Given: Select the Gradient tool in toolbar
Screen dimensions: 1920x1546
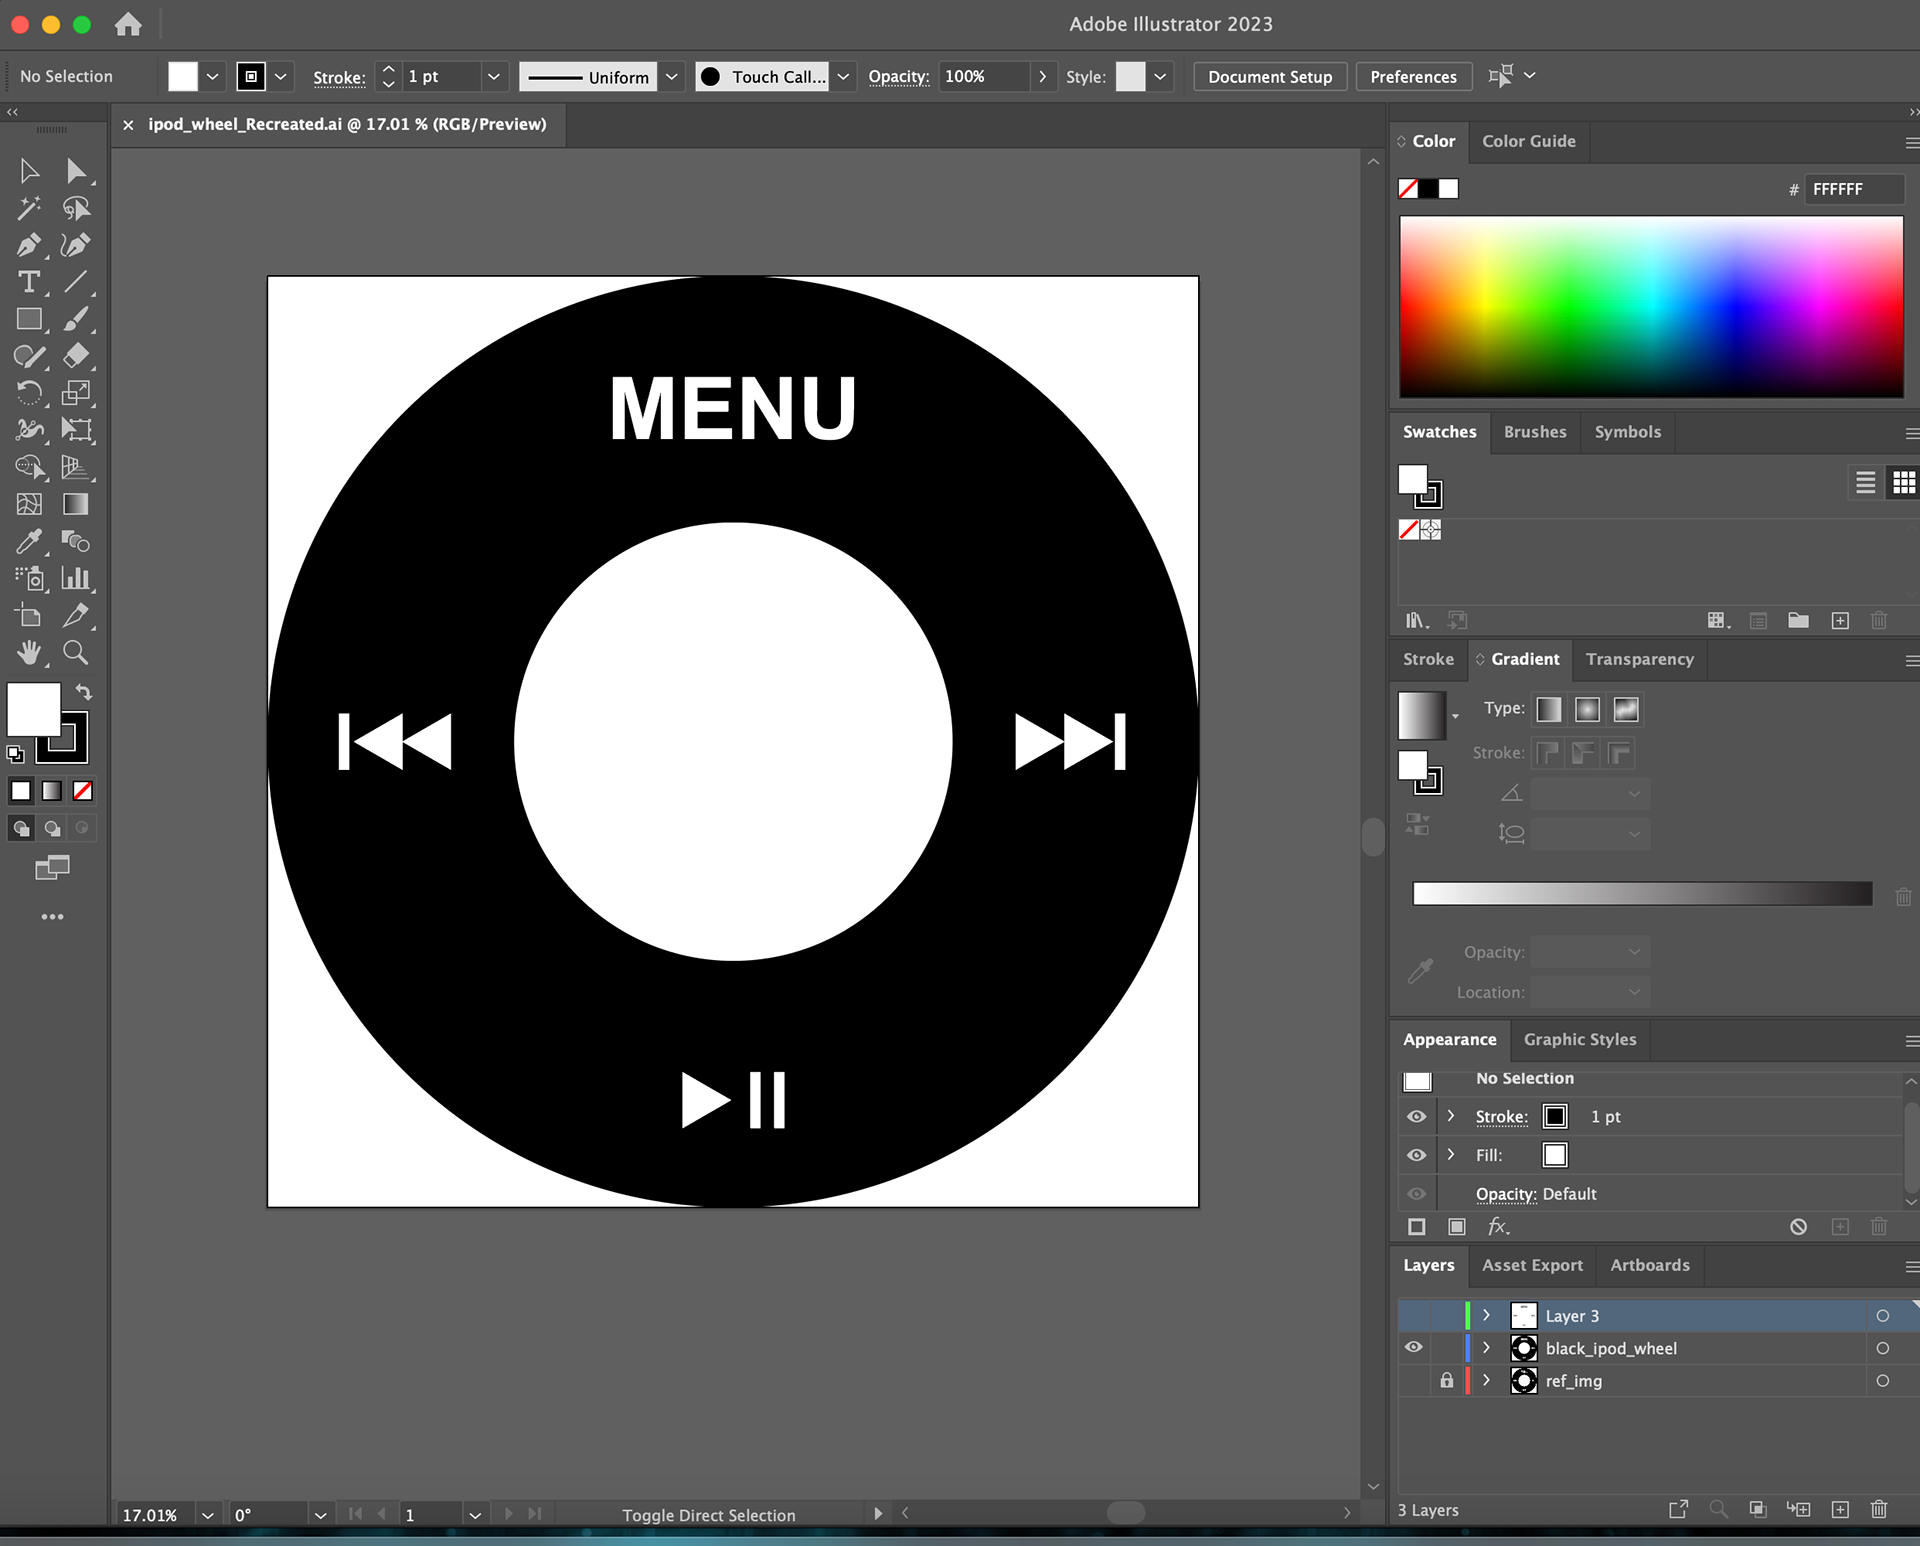Looking at the screenshot, I should [76, 504].
